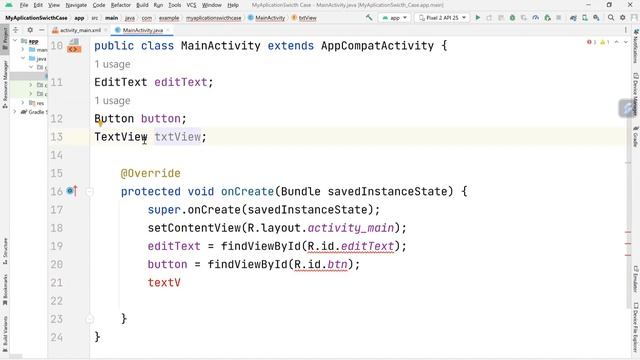Hide the Project panel with minus icon
This screenshot has width=640, height=360.
[x=42, y=30]
